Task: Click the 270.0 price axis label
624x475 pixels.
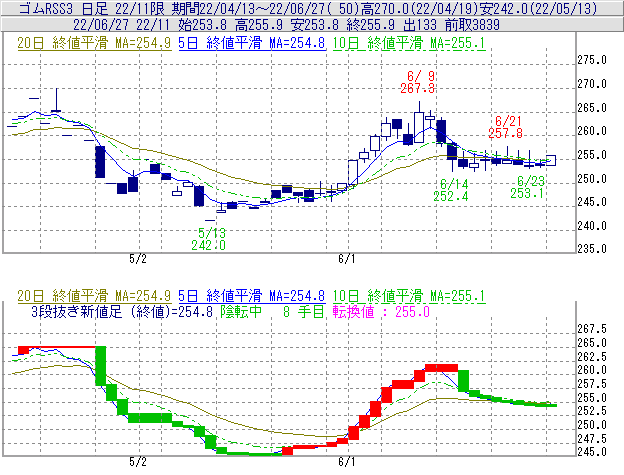Action: tap(592, 84)
